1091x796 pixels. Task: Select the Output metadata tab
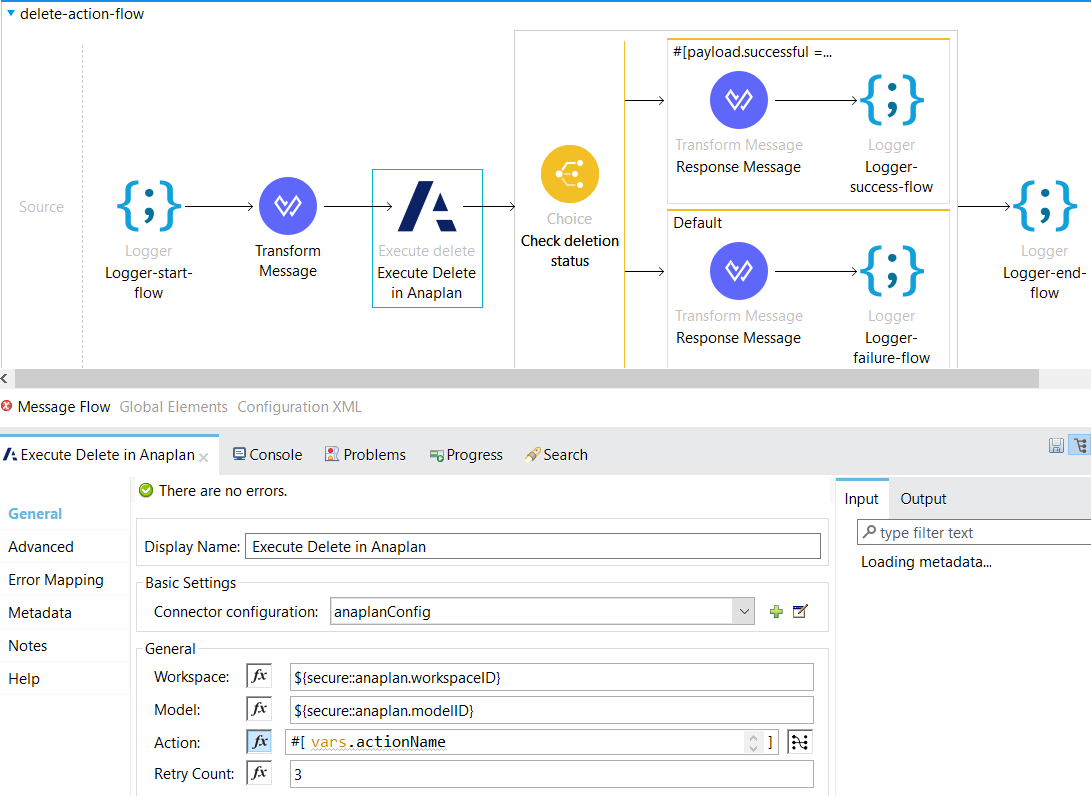(x=923, y=499)
